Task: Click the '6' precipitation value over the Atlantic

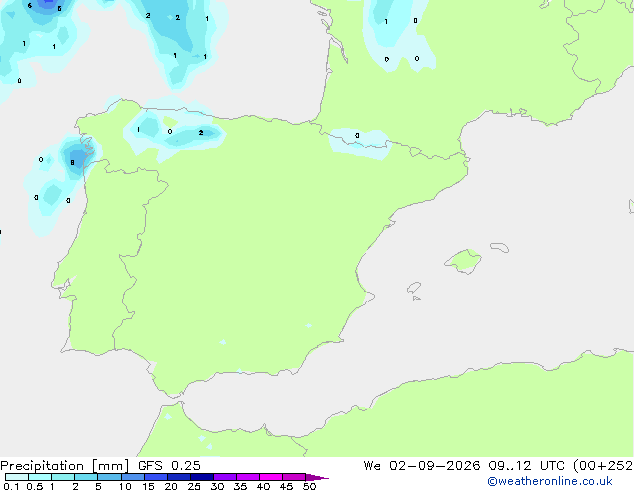Action: (x=30, y=6)
